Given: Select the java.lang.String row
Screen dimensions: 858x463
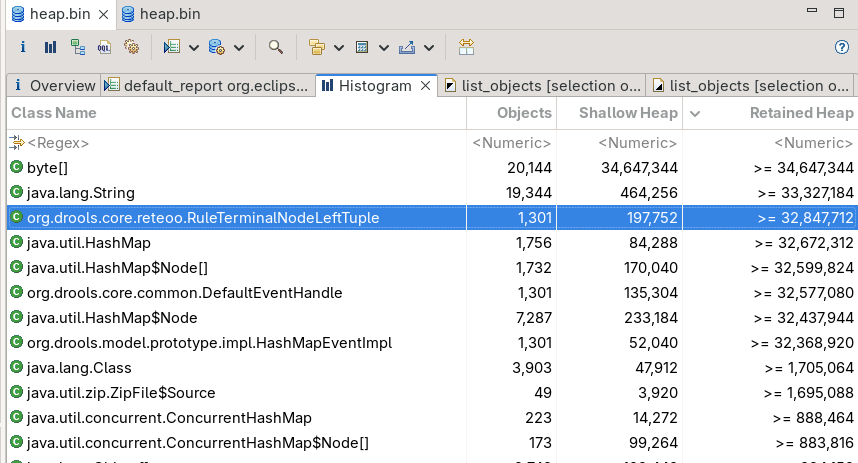Looking at the screenshot, I should (432, 193).
